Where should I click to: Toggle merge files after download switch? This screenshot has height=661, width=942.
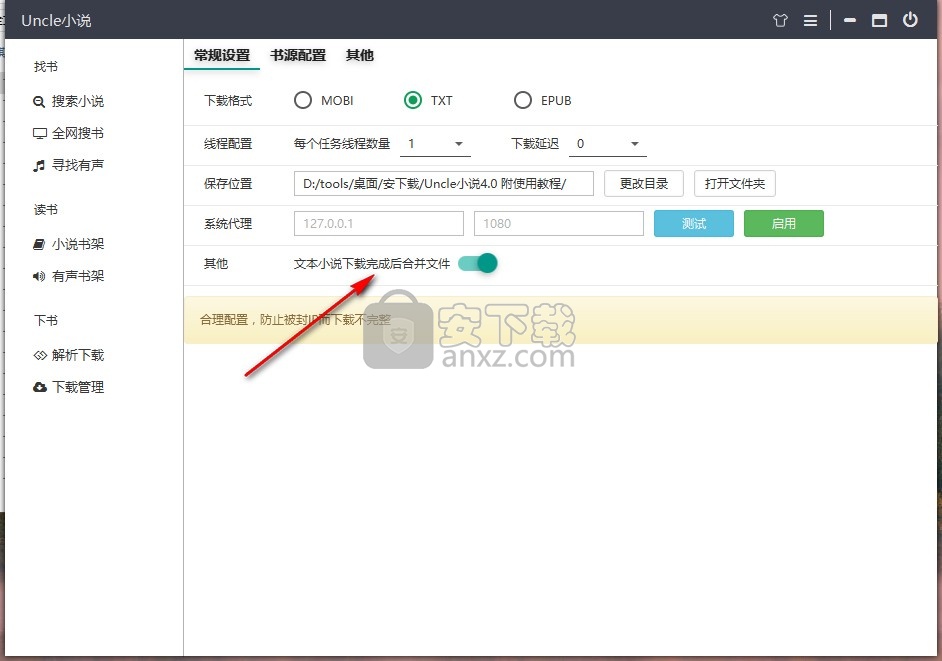coord(478,263)
